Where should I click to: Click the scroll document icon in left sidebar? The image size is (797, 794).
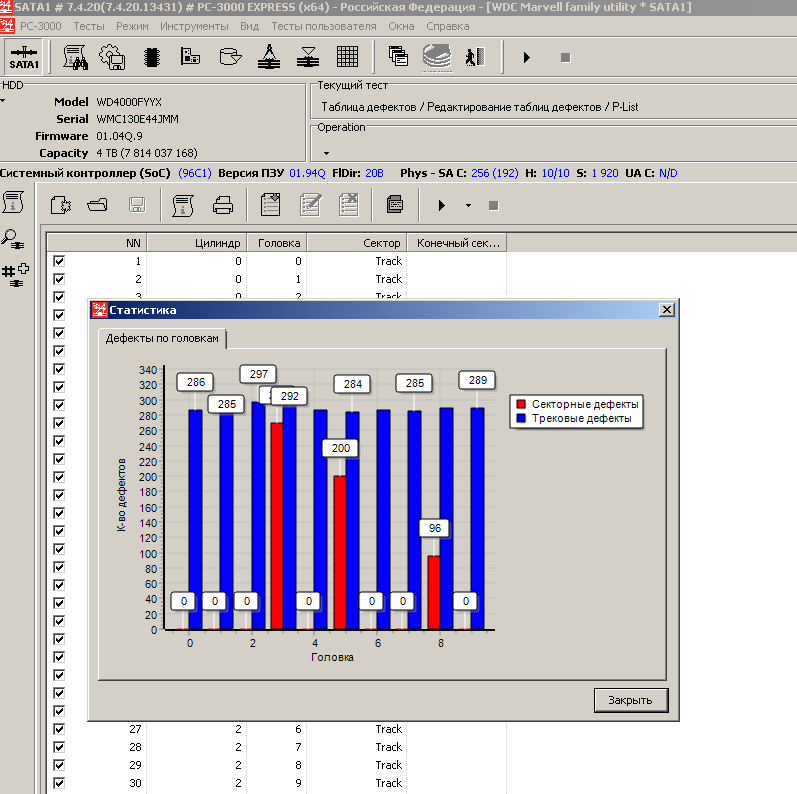point(13,203)
